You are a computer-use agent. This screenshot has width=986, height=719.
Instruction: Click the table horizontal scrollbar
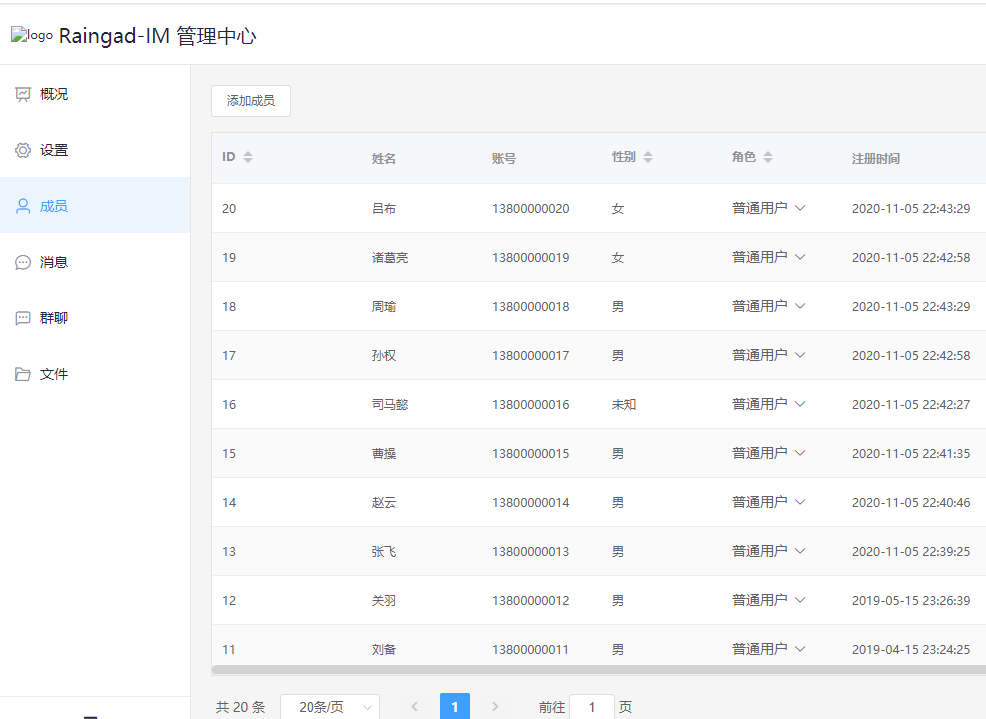click(x=599, y=669)
